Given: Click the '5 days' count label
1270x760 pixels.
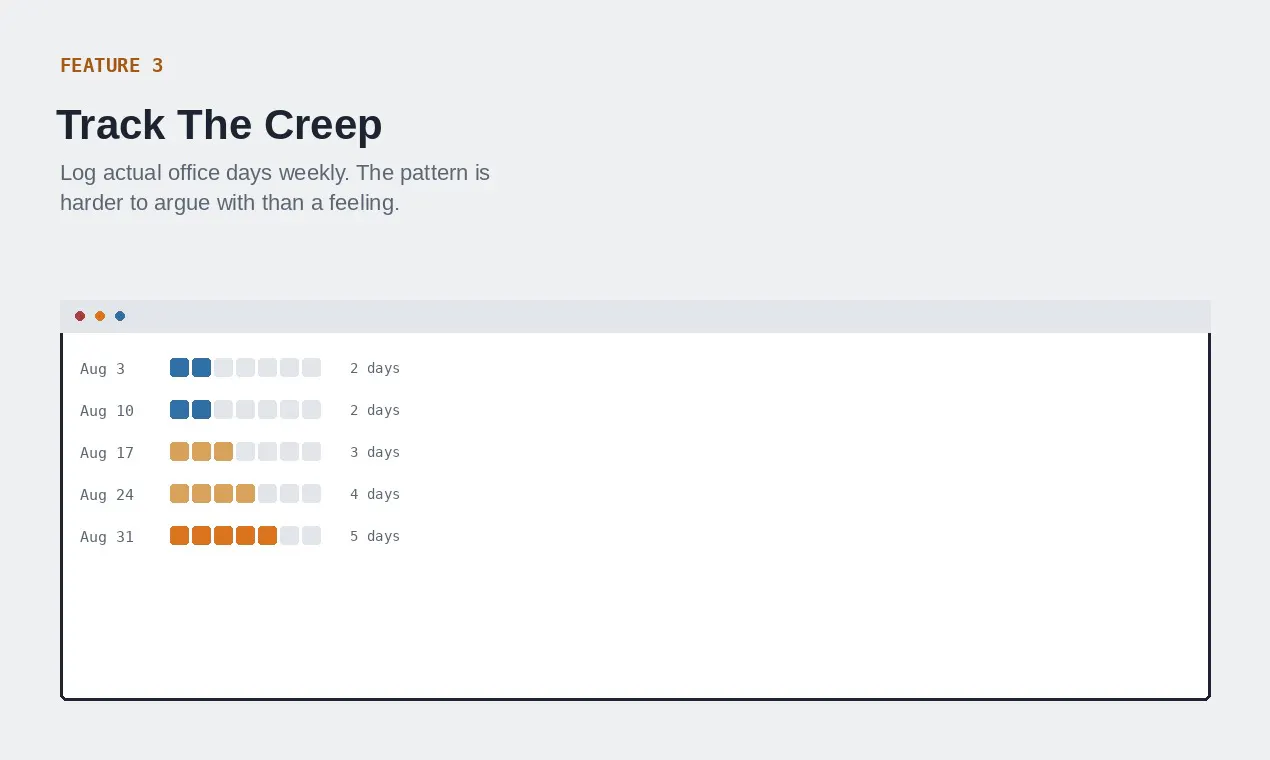Looking at the screenshot, I should 375,536.
